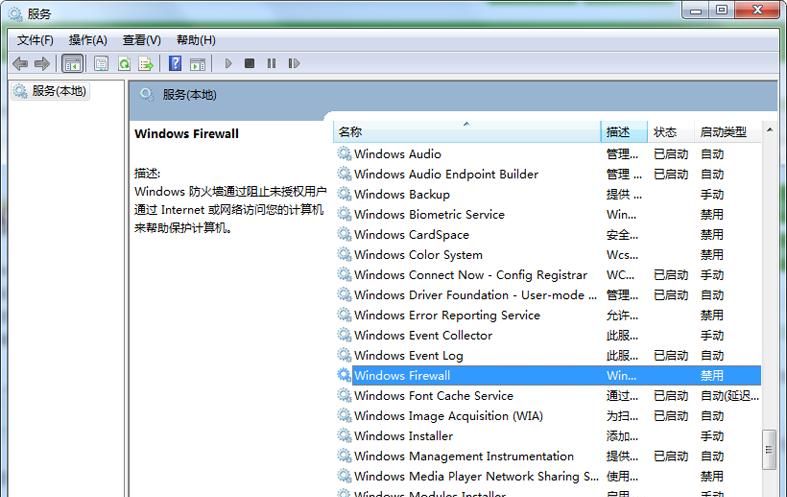Click the Start service play button
This screenshot has width=787, height=497.
click(x=228, y=63)
